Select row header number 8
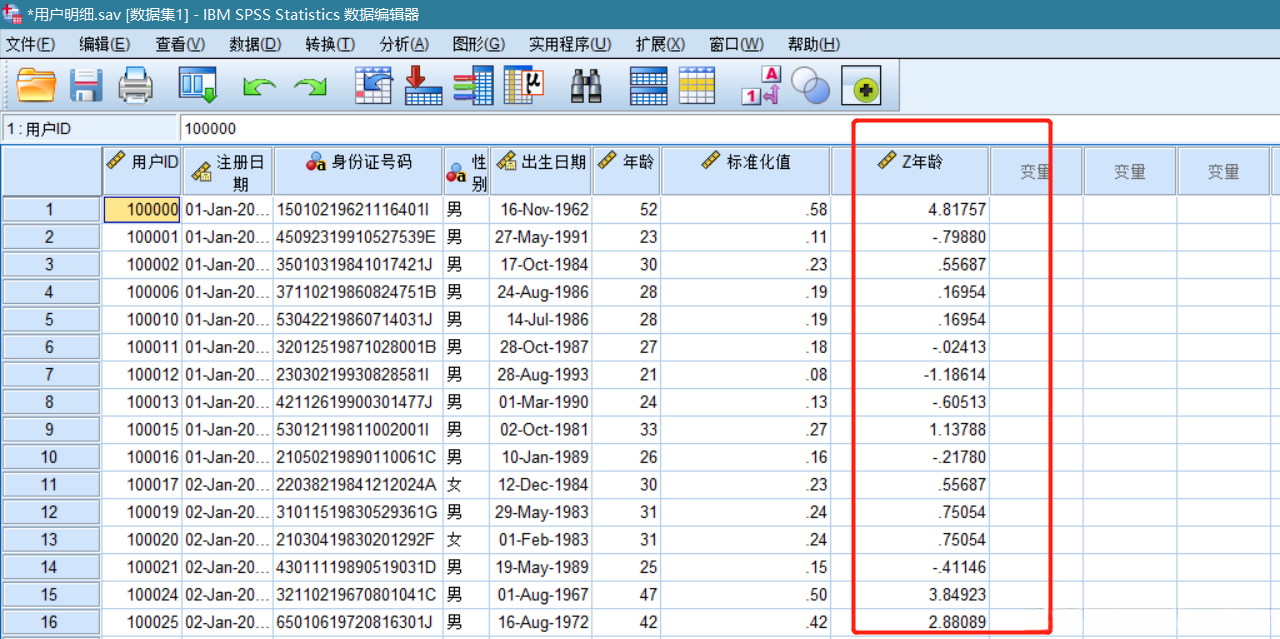Image resolution: width=1280 pixels, height=639 pixels. click(51, 402)
